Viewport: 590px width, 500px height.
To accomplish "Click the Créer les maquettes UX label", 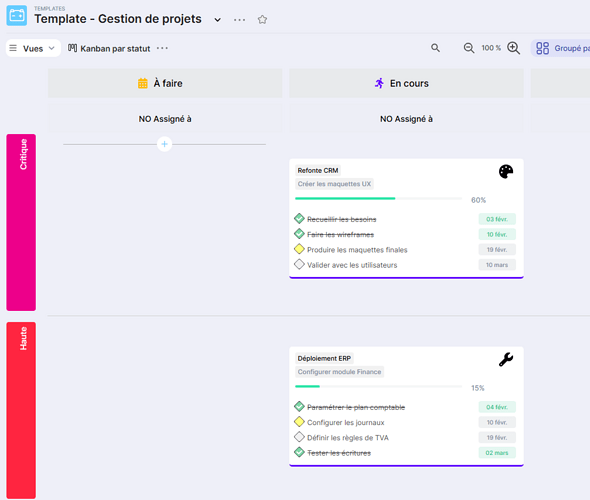I will (x=334, y=184).
